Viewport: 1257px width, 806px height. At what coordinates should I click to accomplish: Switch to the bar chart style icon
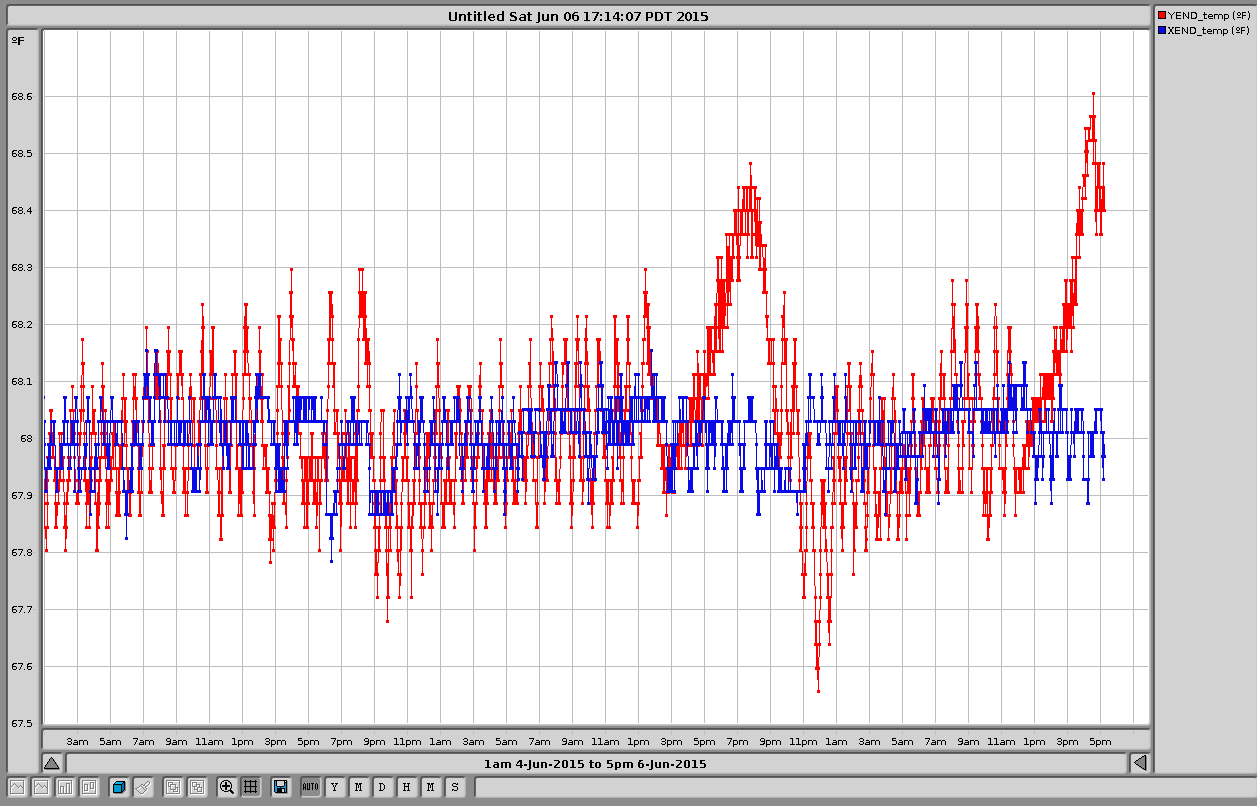click(65, 787)
